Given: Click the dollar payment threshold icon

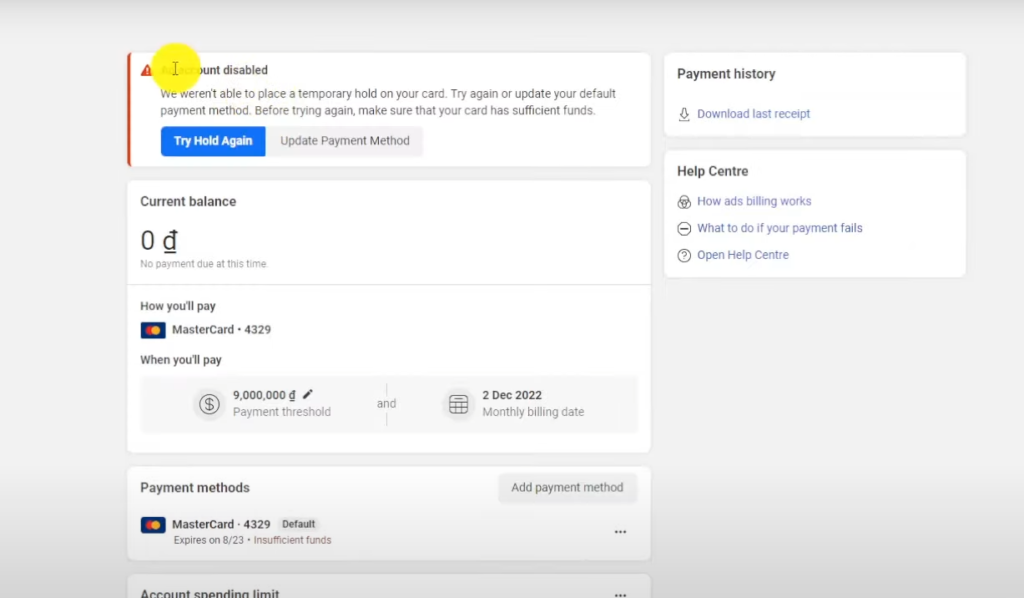Looking at the screenshot, I should point(209,404).
